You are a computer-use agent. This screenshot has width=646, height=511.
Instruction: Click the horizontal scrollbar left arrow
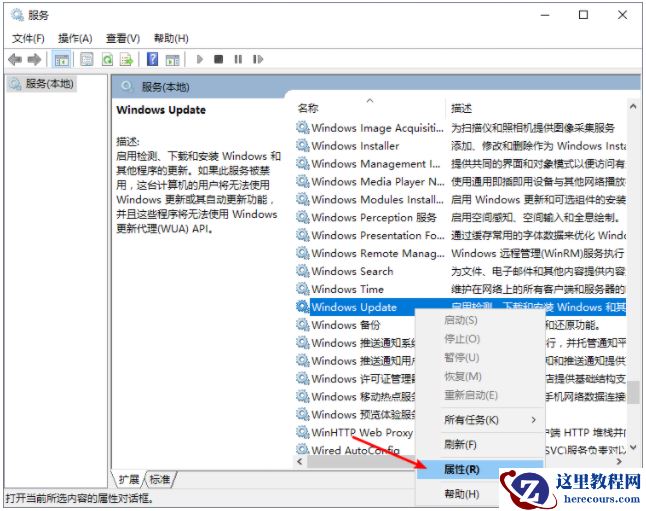coord(300,461)
